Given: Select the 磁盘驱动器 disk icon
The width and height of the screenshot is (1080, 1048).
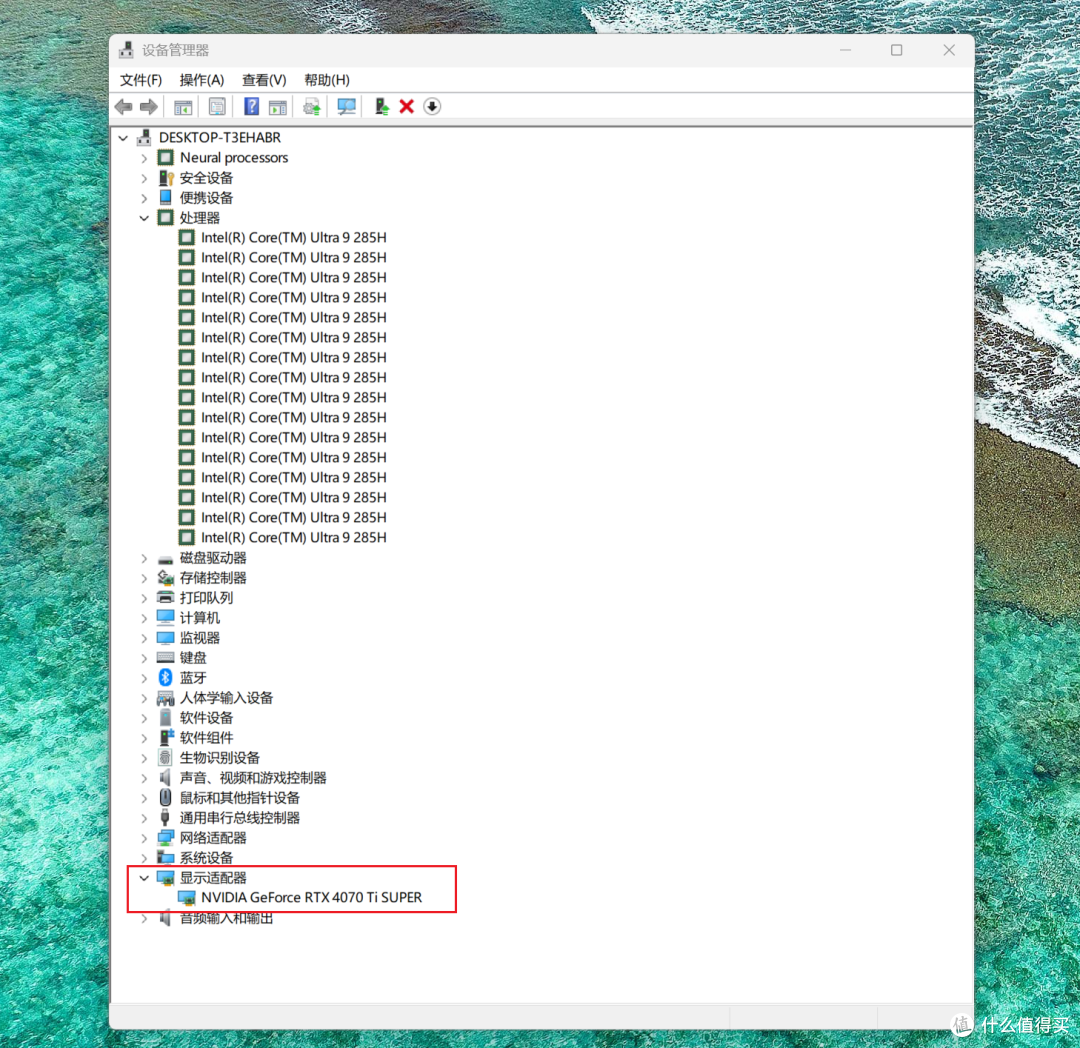Looking at the screenshot, I should [x=165, y=558].
